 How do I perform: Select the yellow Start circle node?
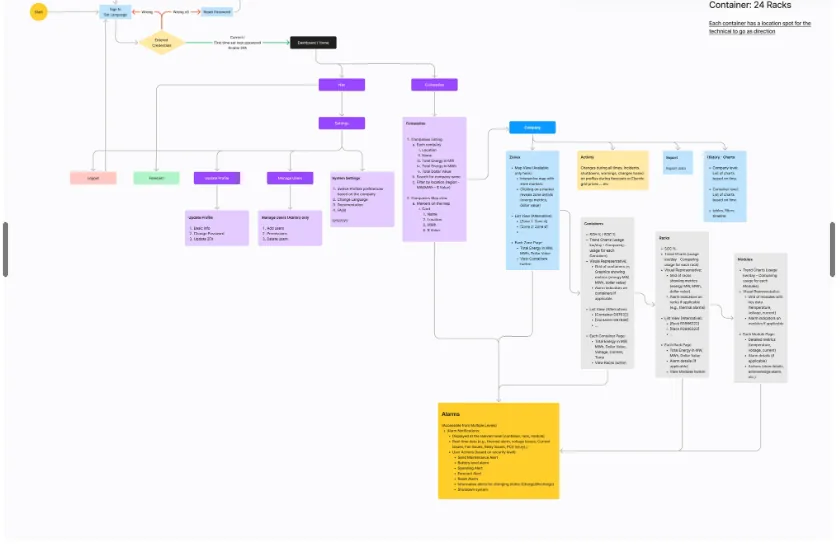click(39, 12)
